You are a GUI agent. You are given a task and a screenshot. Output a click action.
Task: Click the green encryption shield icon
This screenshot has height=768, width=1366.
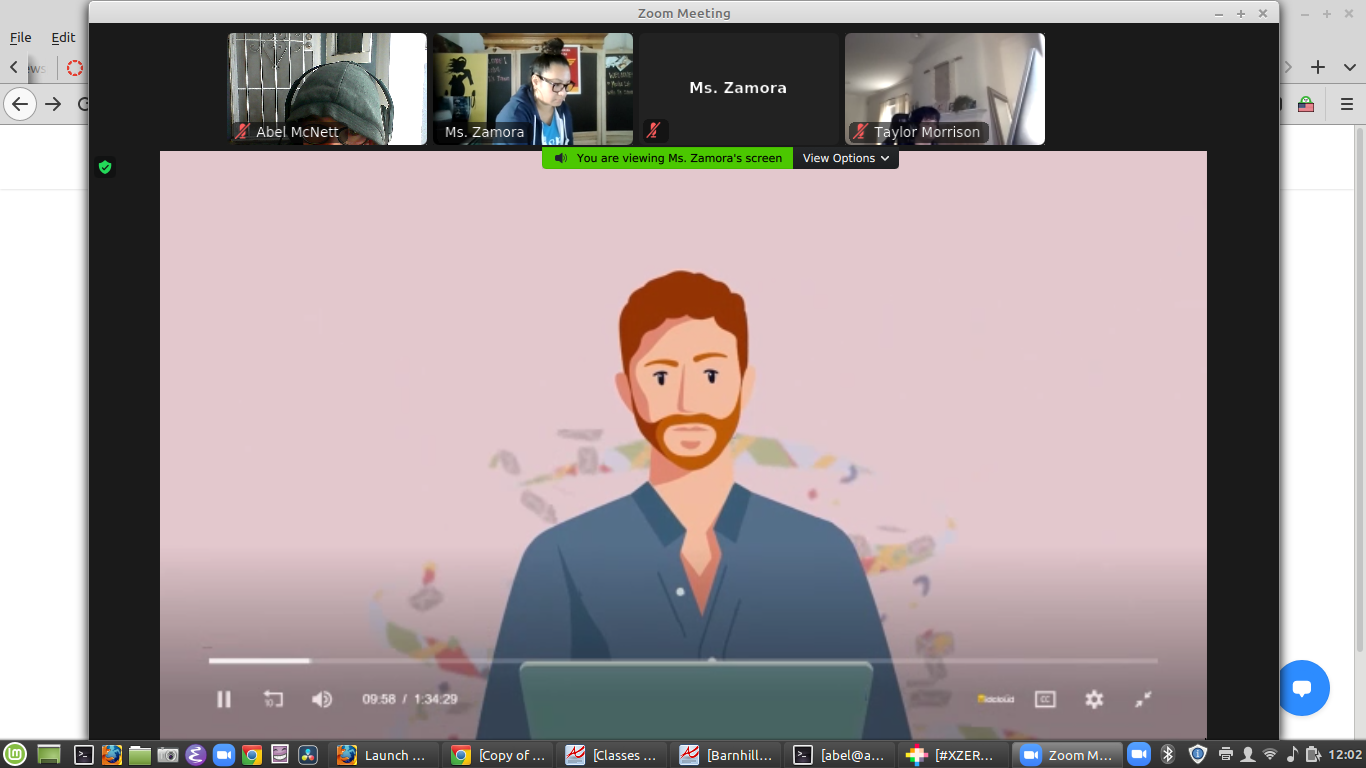pos(105,167)
